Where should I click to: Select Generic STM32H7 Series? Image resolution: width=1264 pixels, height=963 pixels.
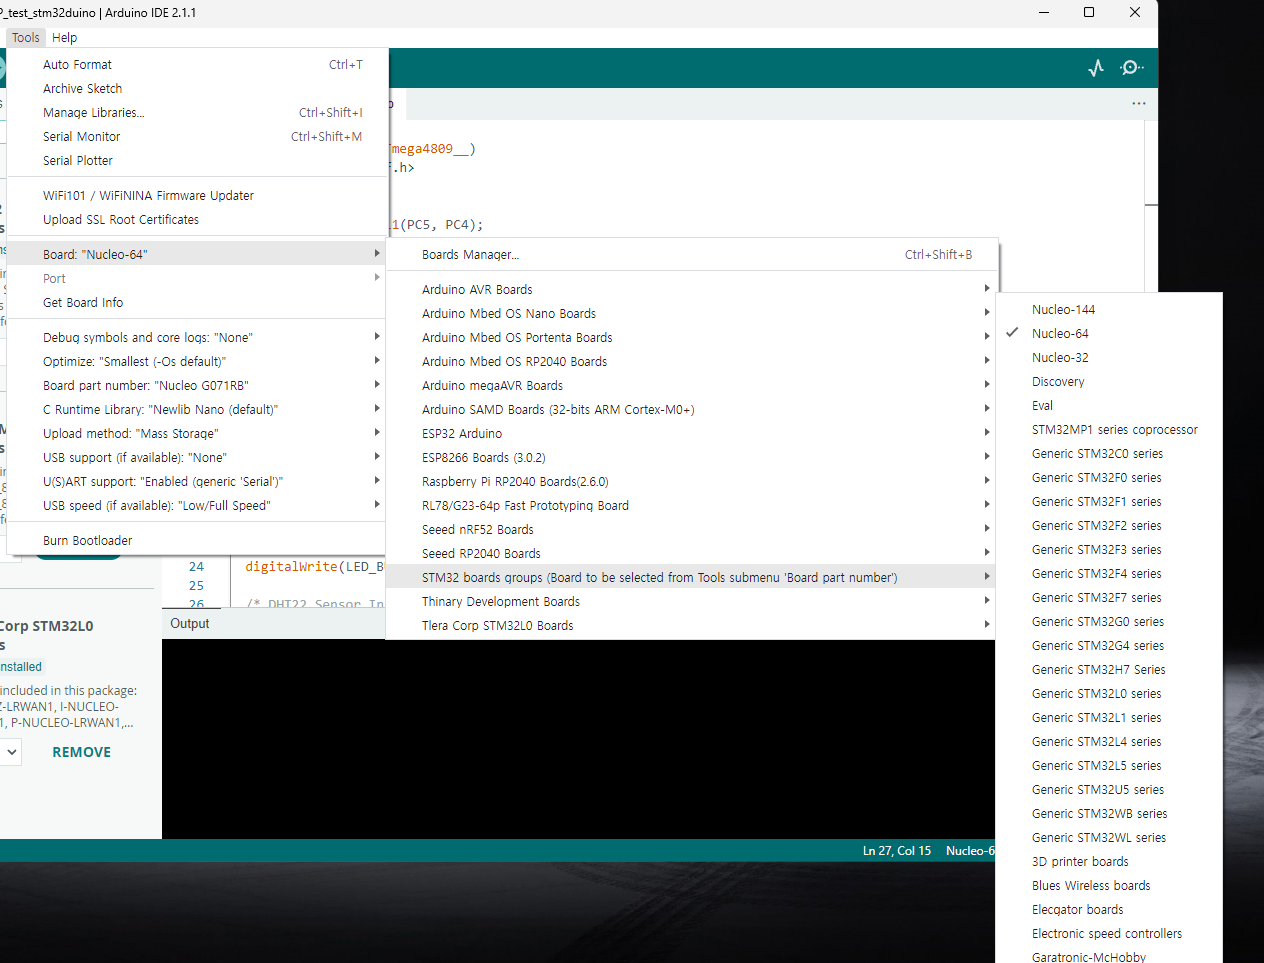(1109, 670)
